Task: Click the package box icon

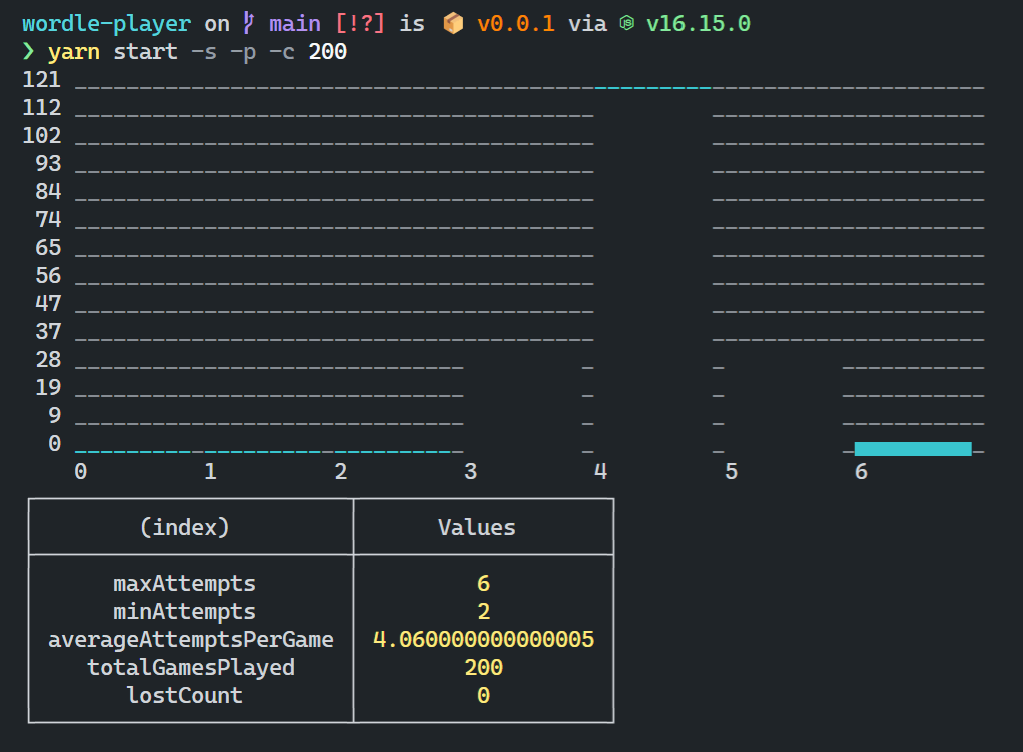Action: (x=453, y=23)
